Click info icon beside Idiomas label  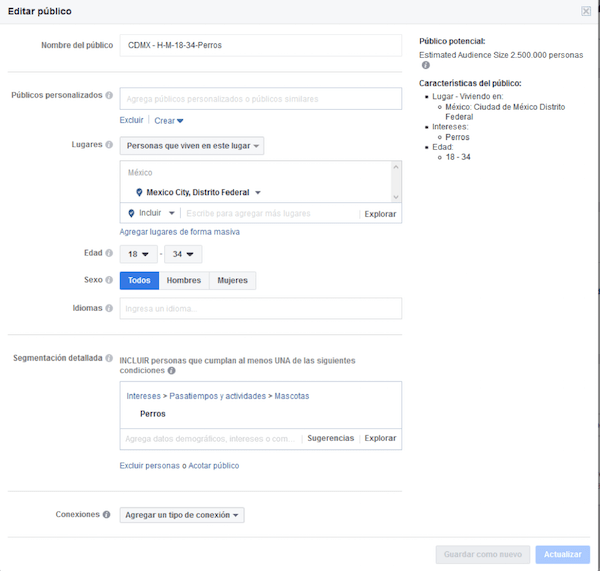109,308
